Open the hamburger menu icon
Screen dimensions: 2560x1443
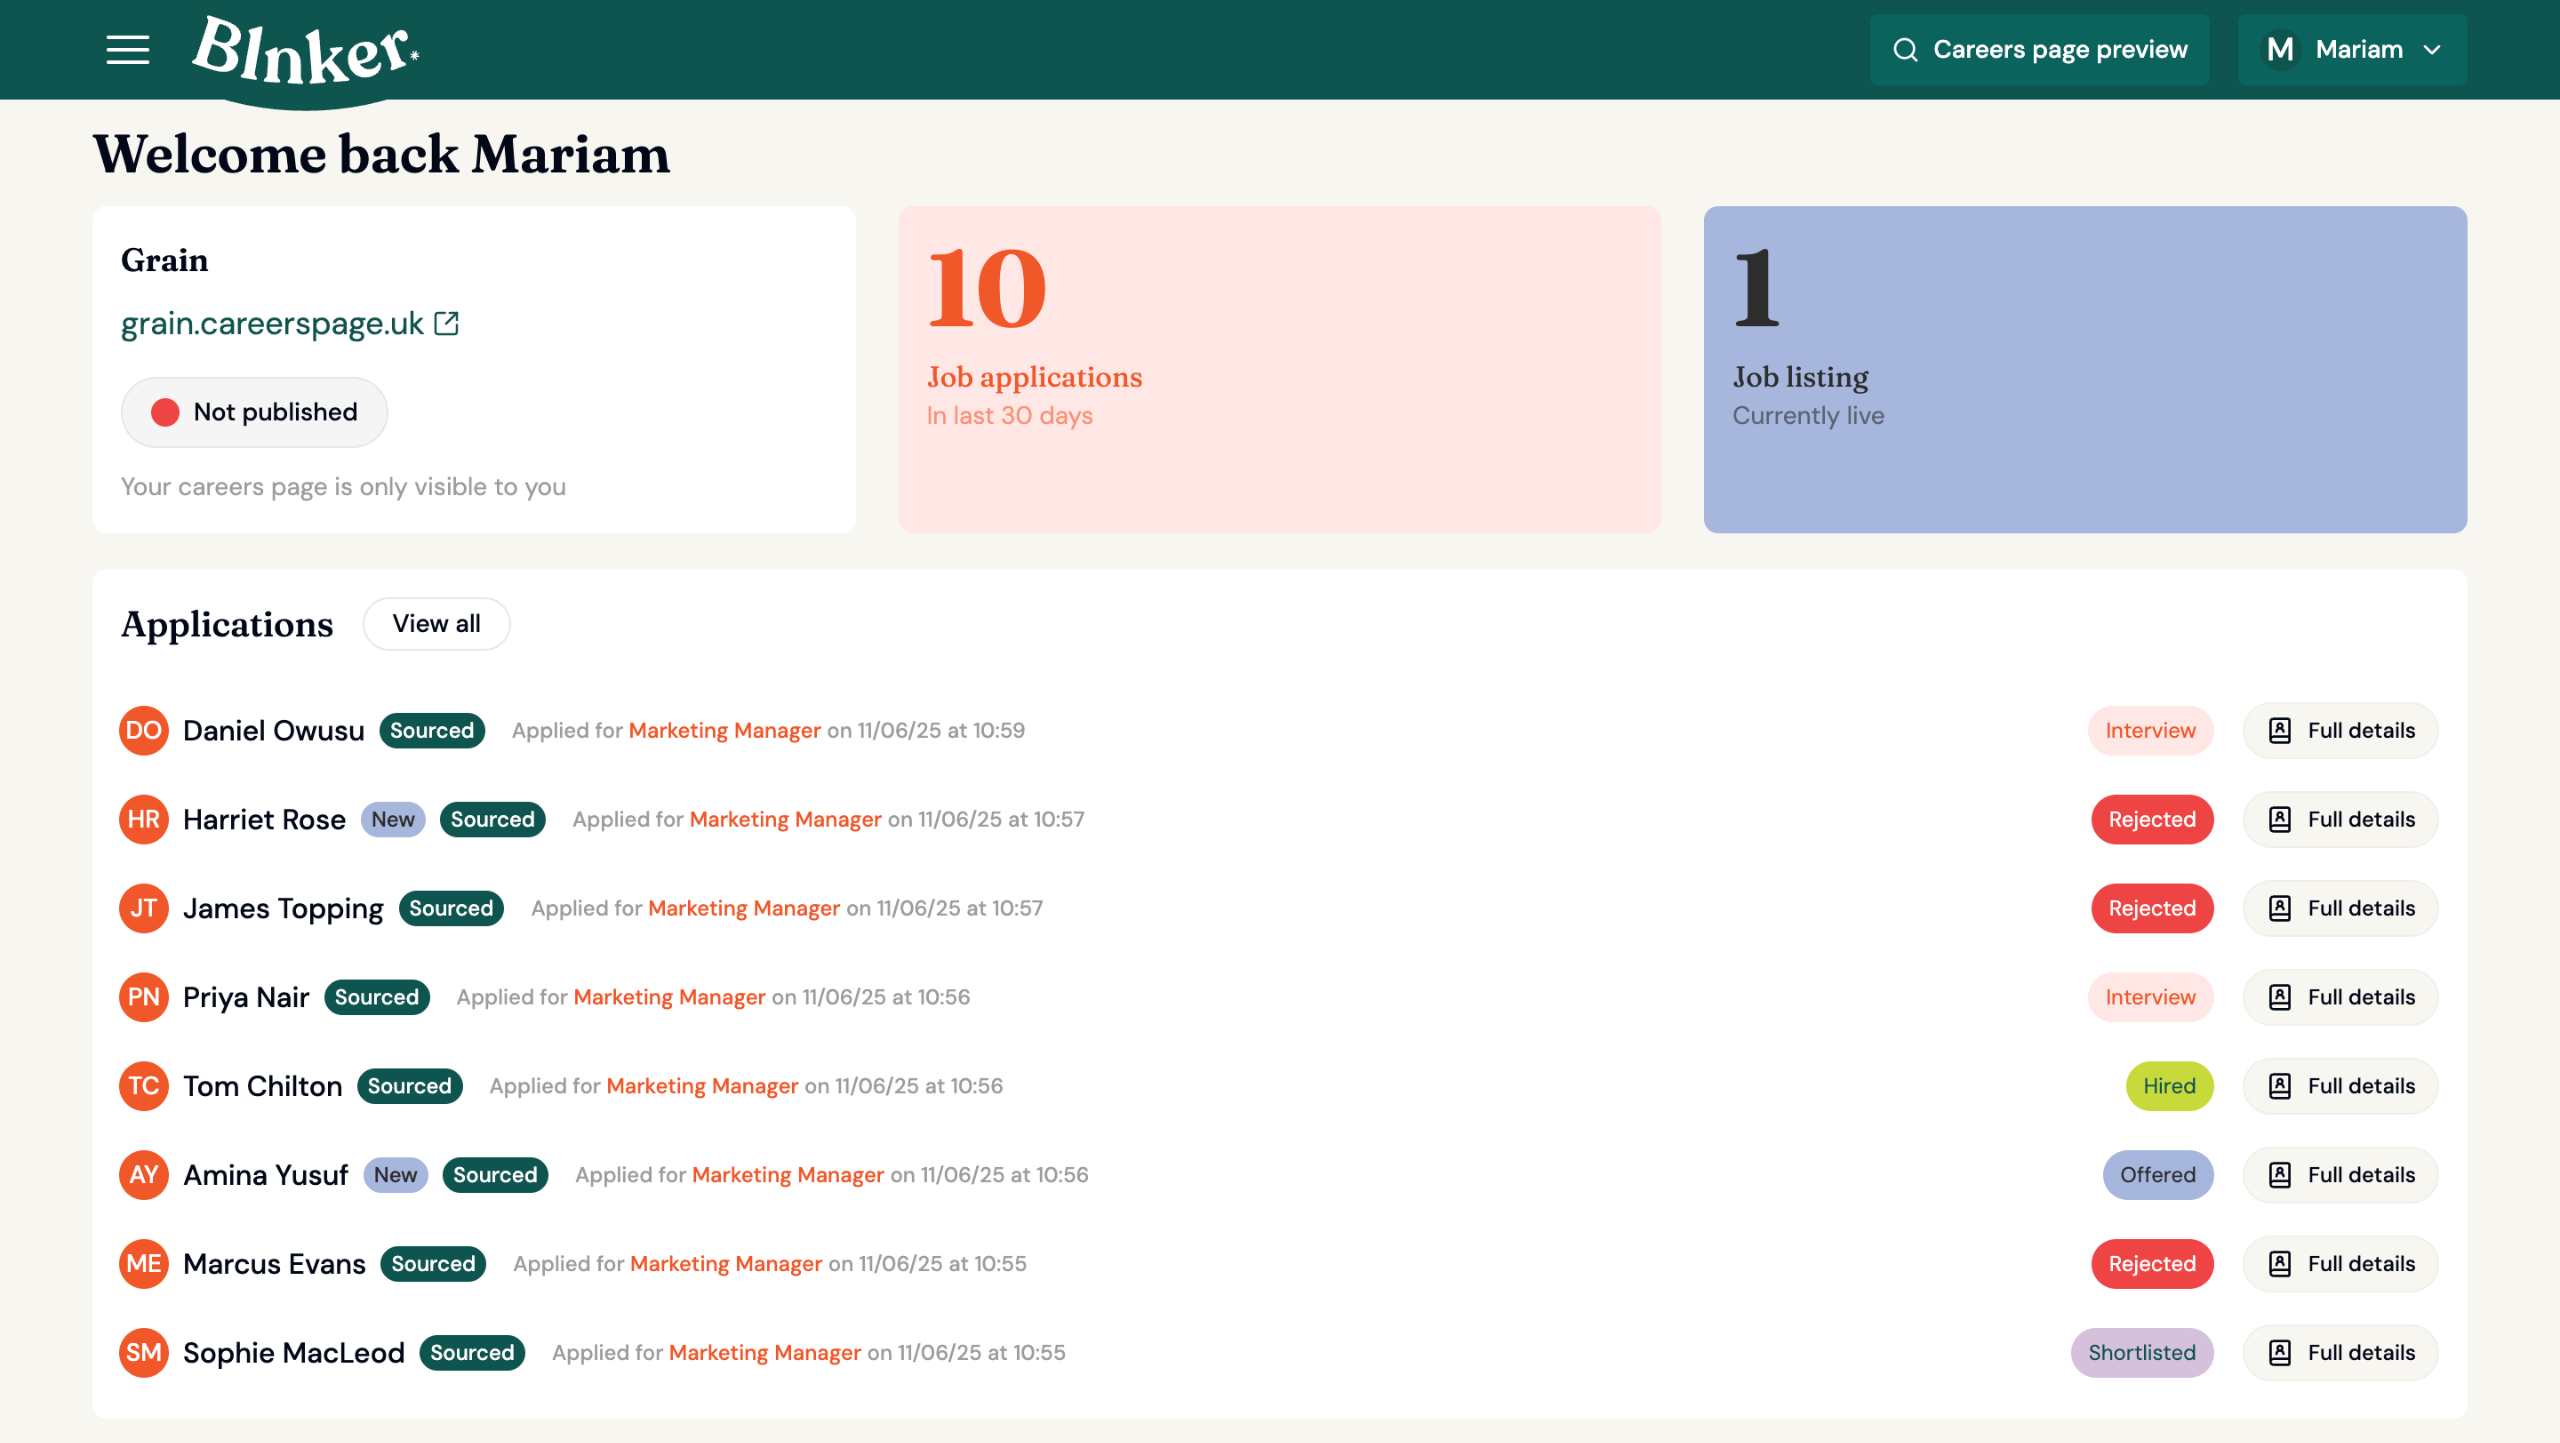(x=128, y=49)
